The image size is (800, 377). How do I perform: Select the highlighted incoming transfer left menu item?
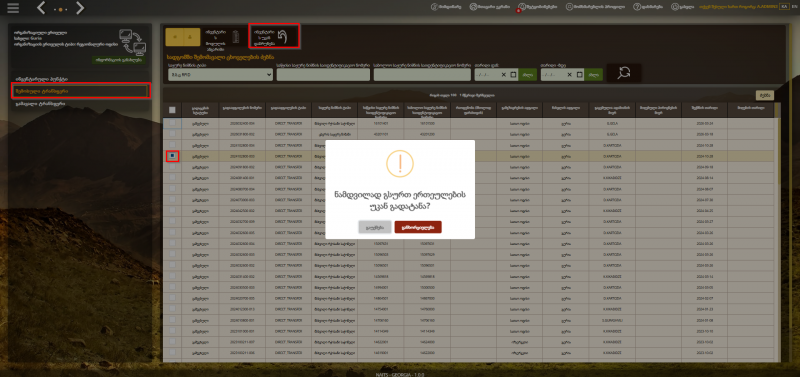[81, 91]
